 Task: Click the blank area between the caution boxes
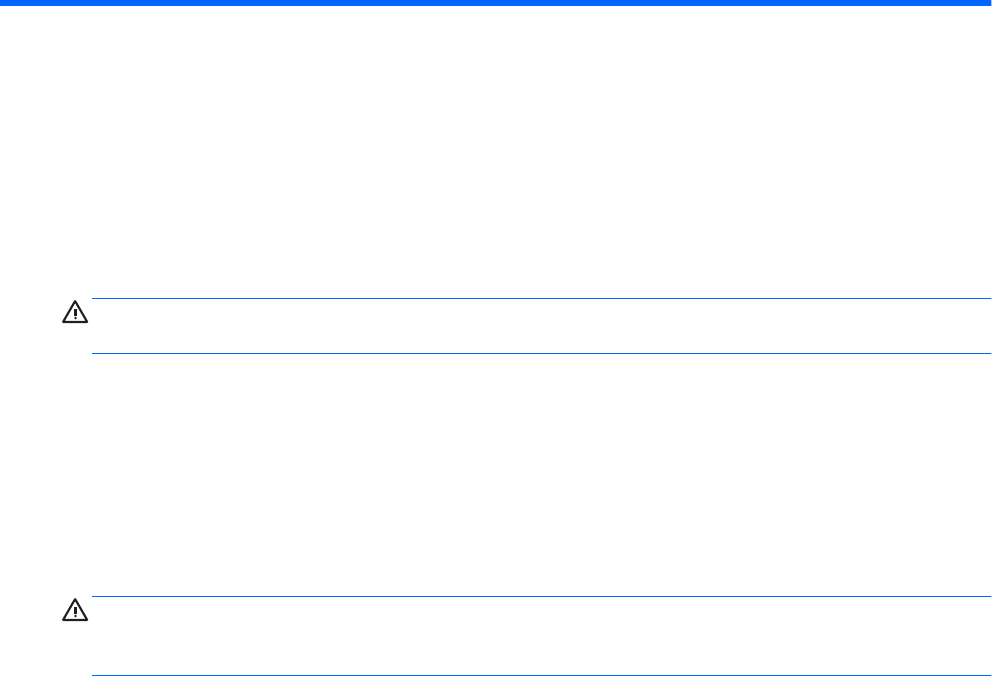click(496, 474)
